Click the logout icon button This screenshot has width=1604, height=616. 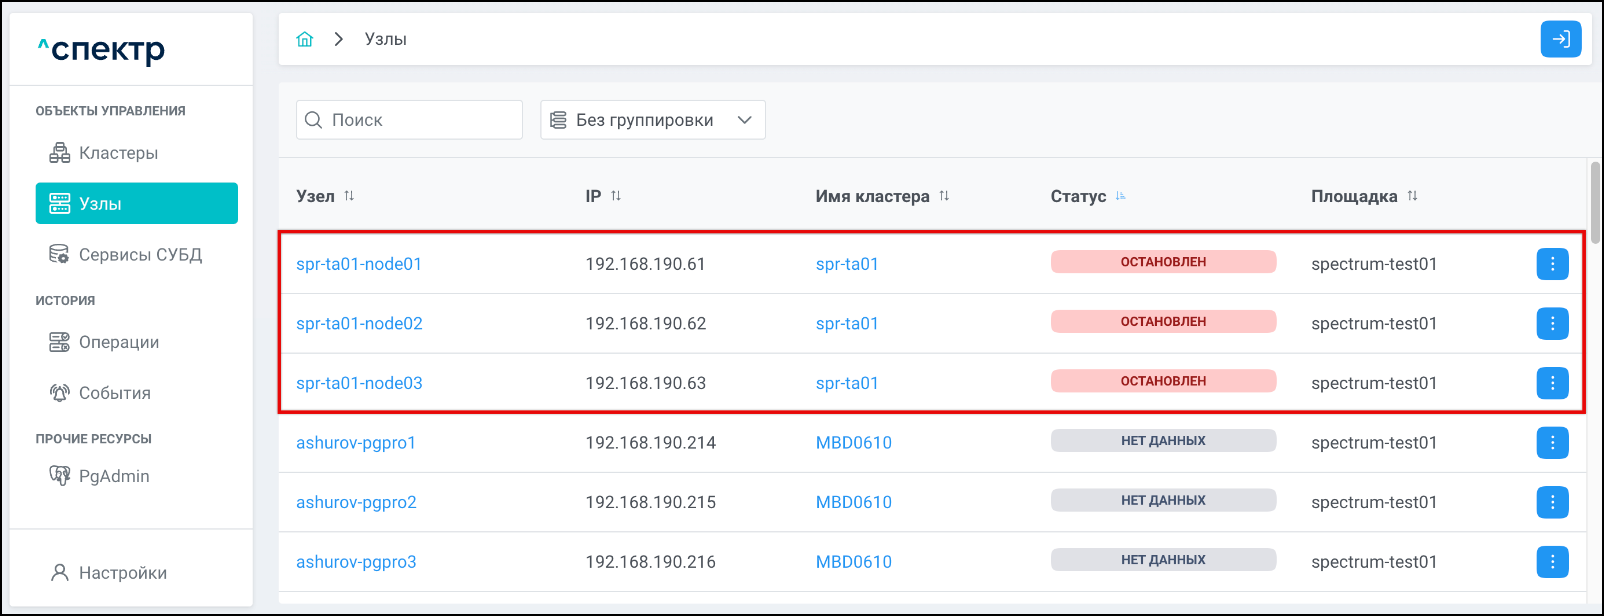pos(1560,39)
